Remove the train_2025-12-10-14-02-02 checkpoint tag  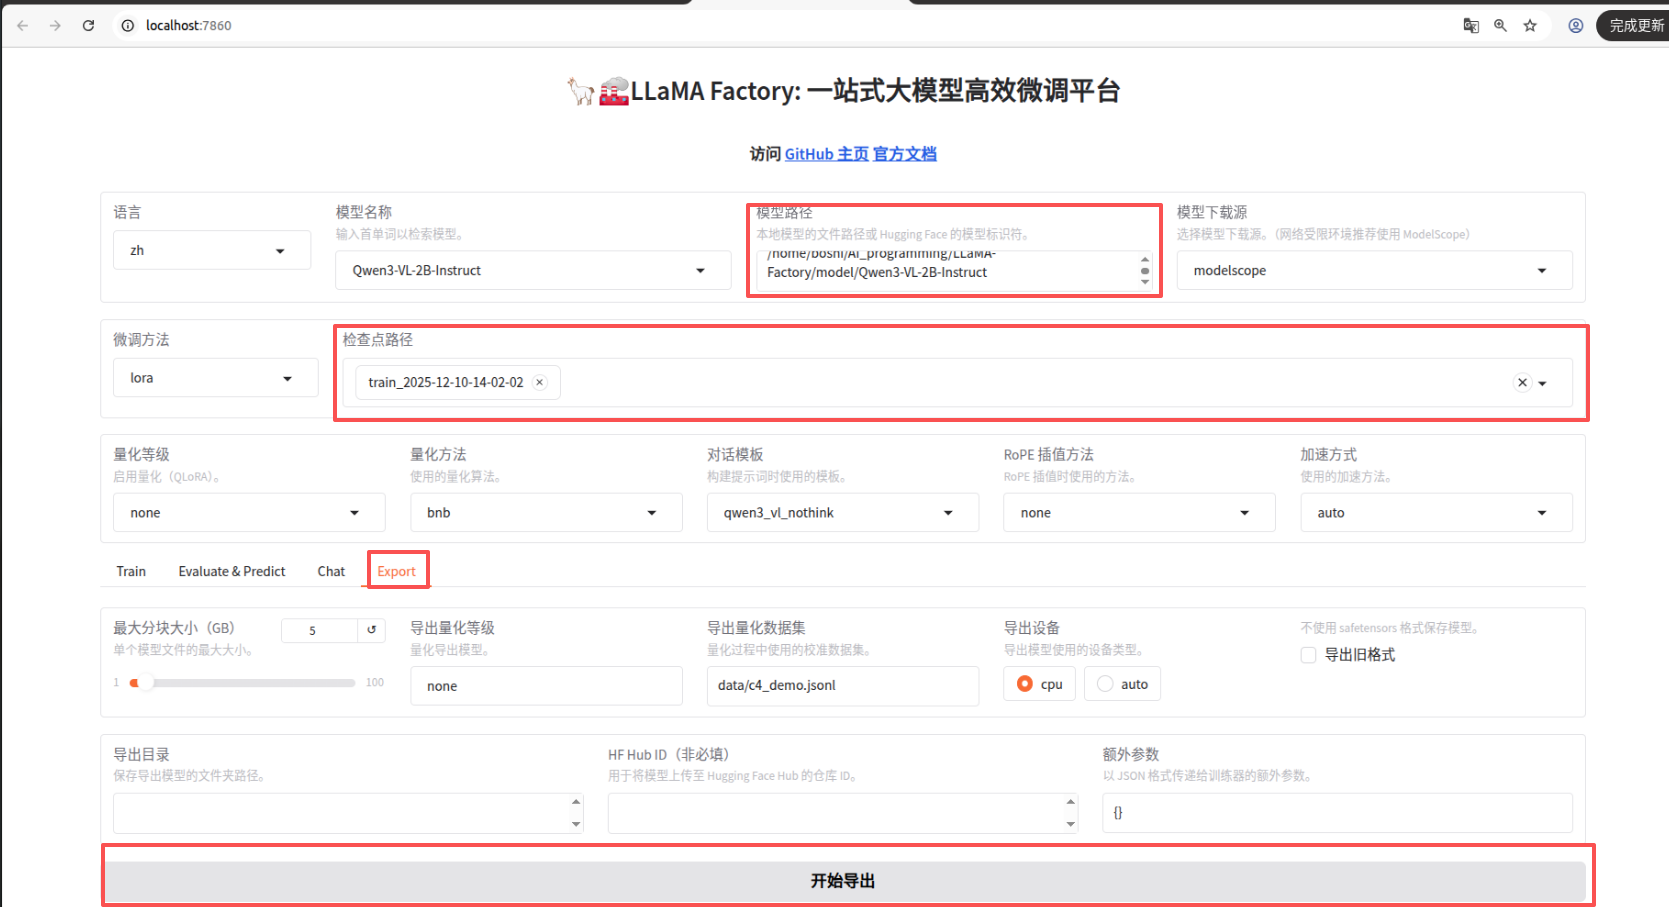point(540,382)
